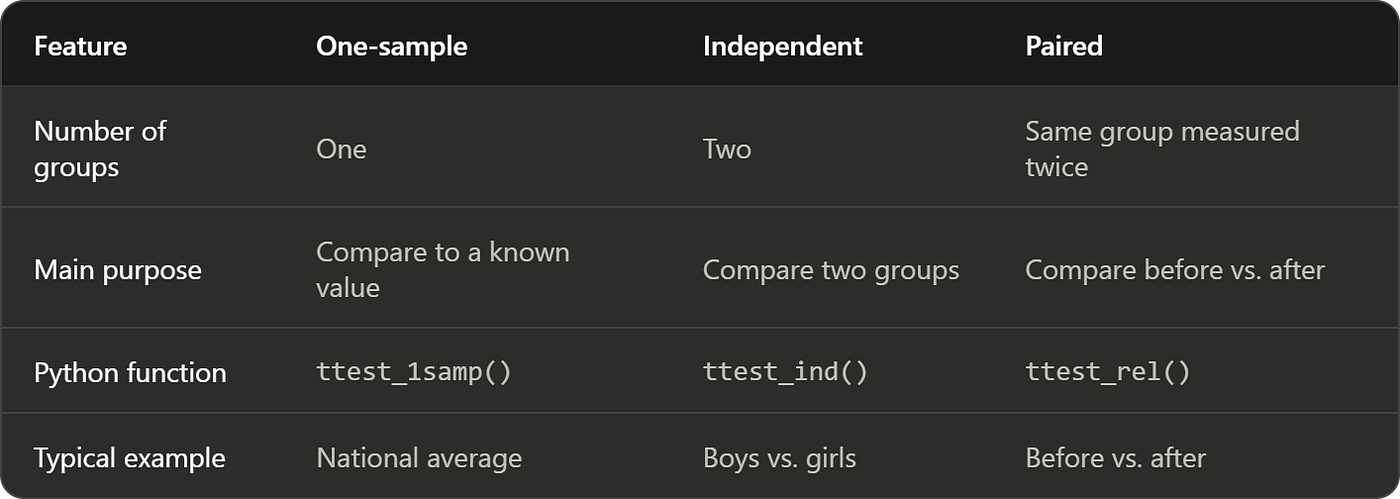Select the 'Compare to a known value' cell
The width and height of the screenshot is (1400, 499).
443,270
